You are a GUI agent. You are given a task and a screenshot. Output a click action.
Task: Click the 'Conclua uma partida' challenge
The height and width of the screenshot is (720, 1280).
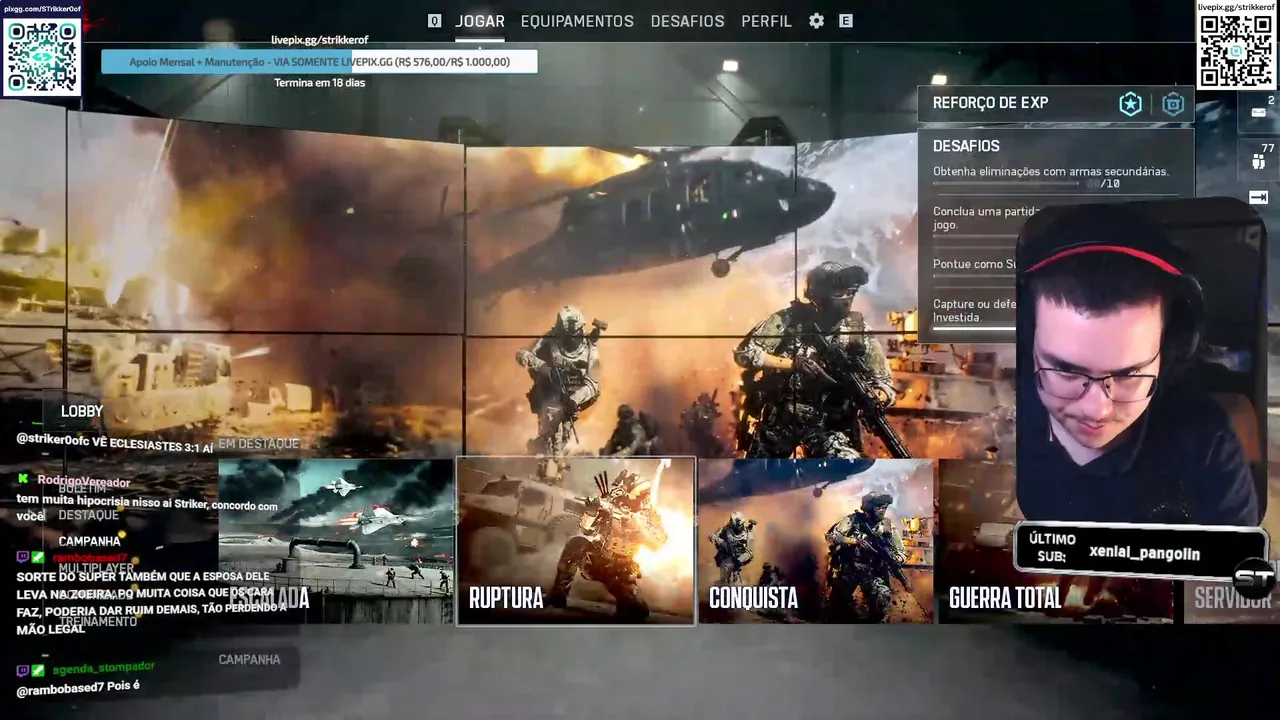[x=987, y=218]
